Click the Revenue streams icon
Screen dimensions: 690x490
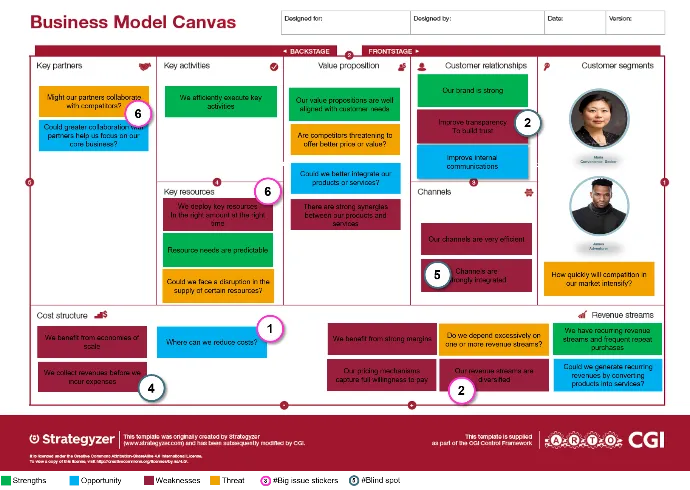pos(582,315)
